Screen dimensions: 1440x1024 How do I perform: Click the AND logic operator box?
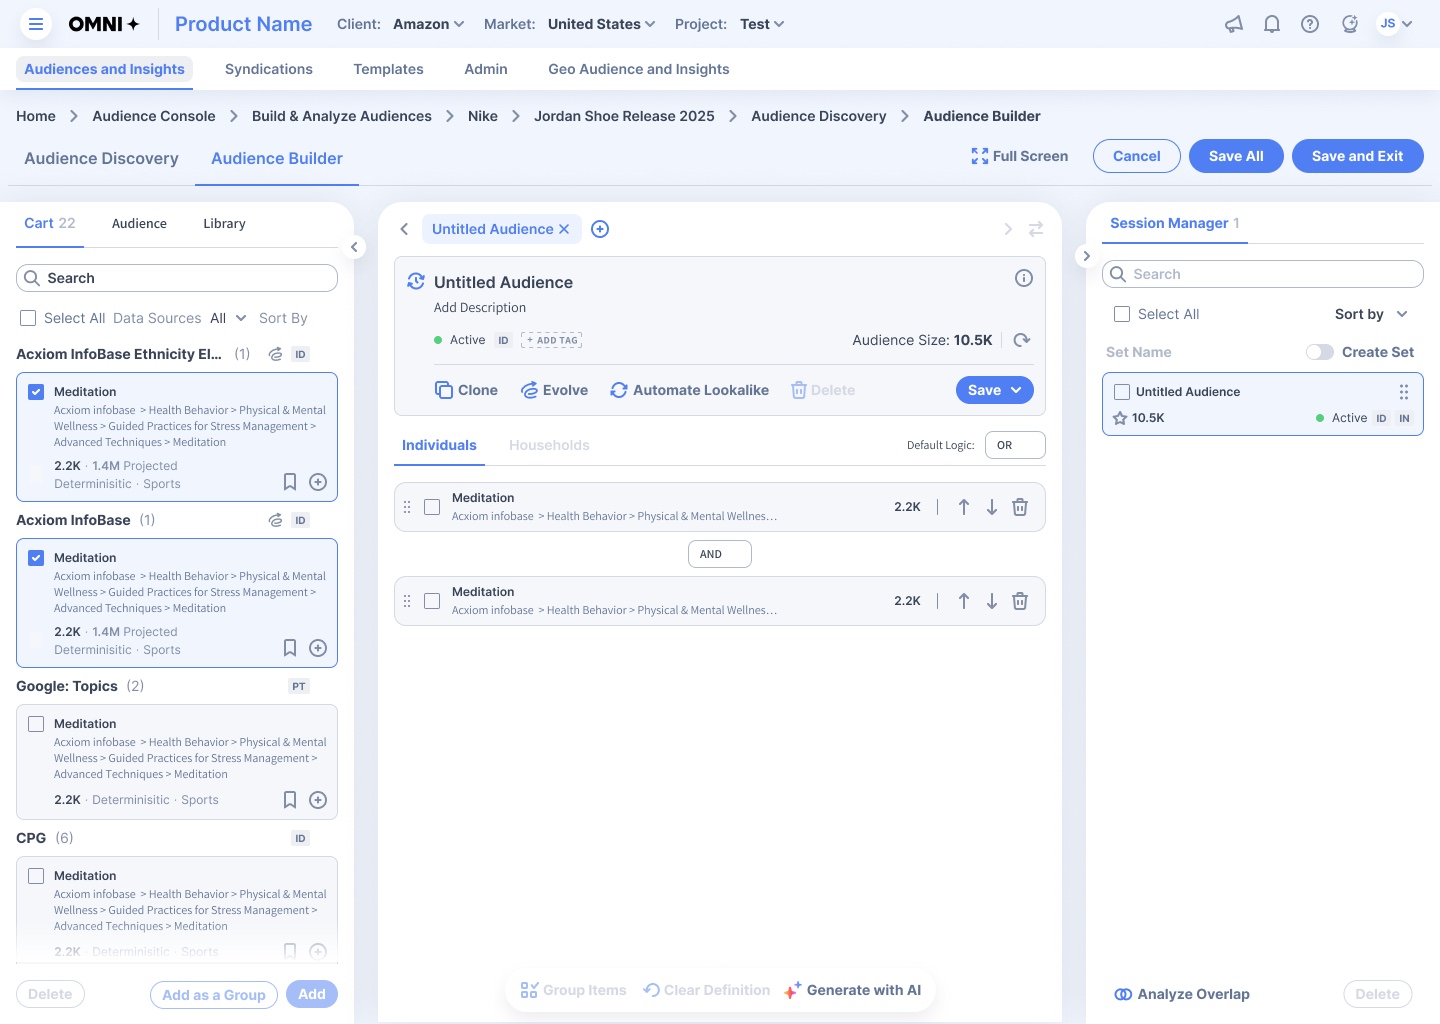pos(720,554)
